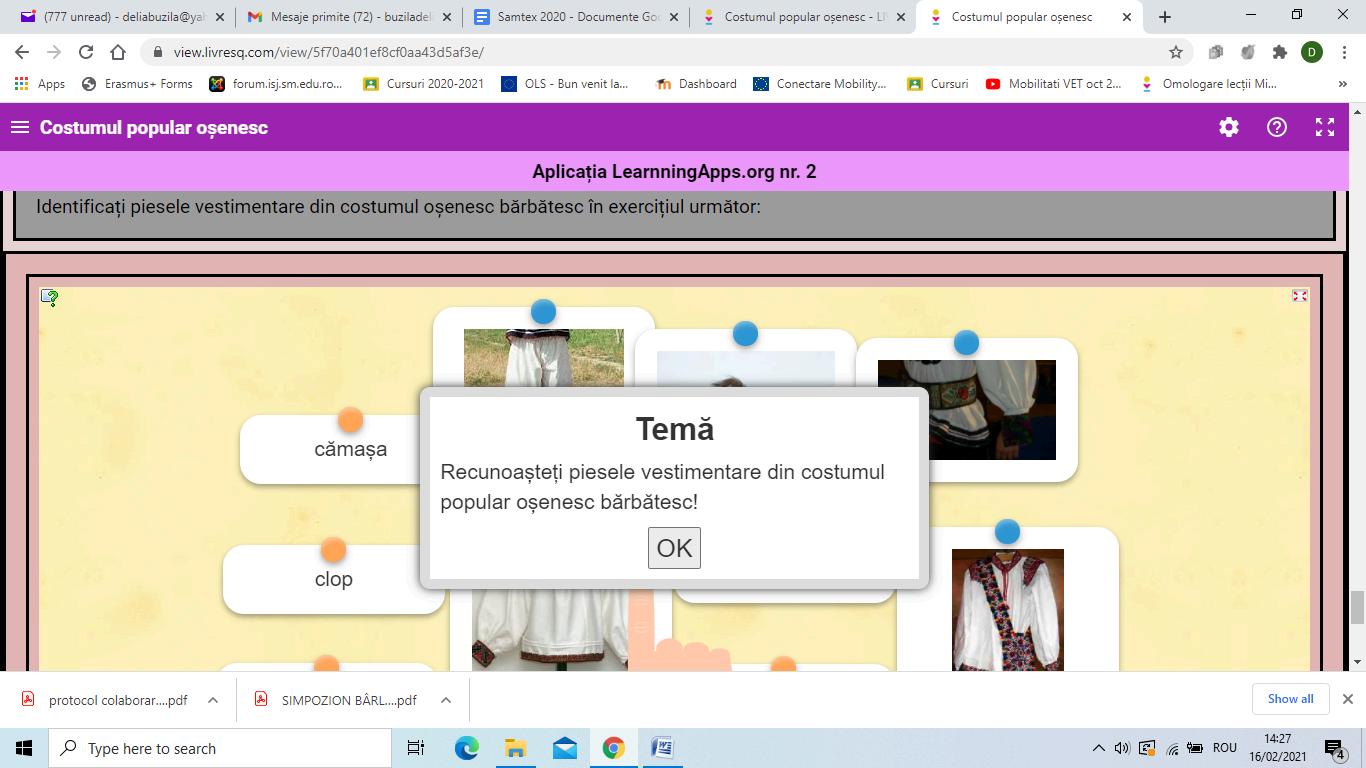Viewport: 1366px width, 768px height.
Task: Open Conectare Mobility bookmark
Action: (x=820, y=84)
